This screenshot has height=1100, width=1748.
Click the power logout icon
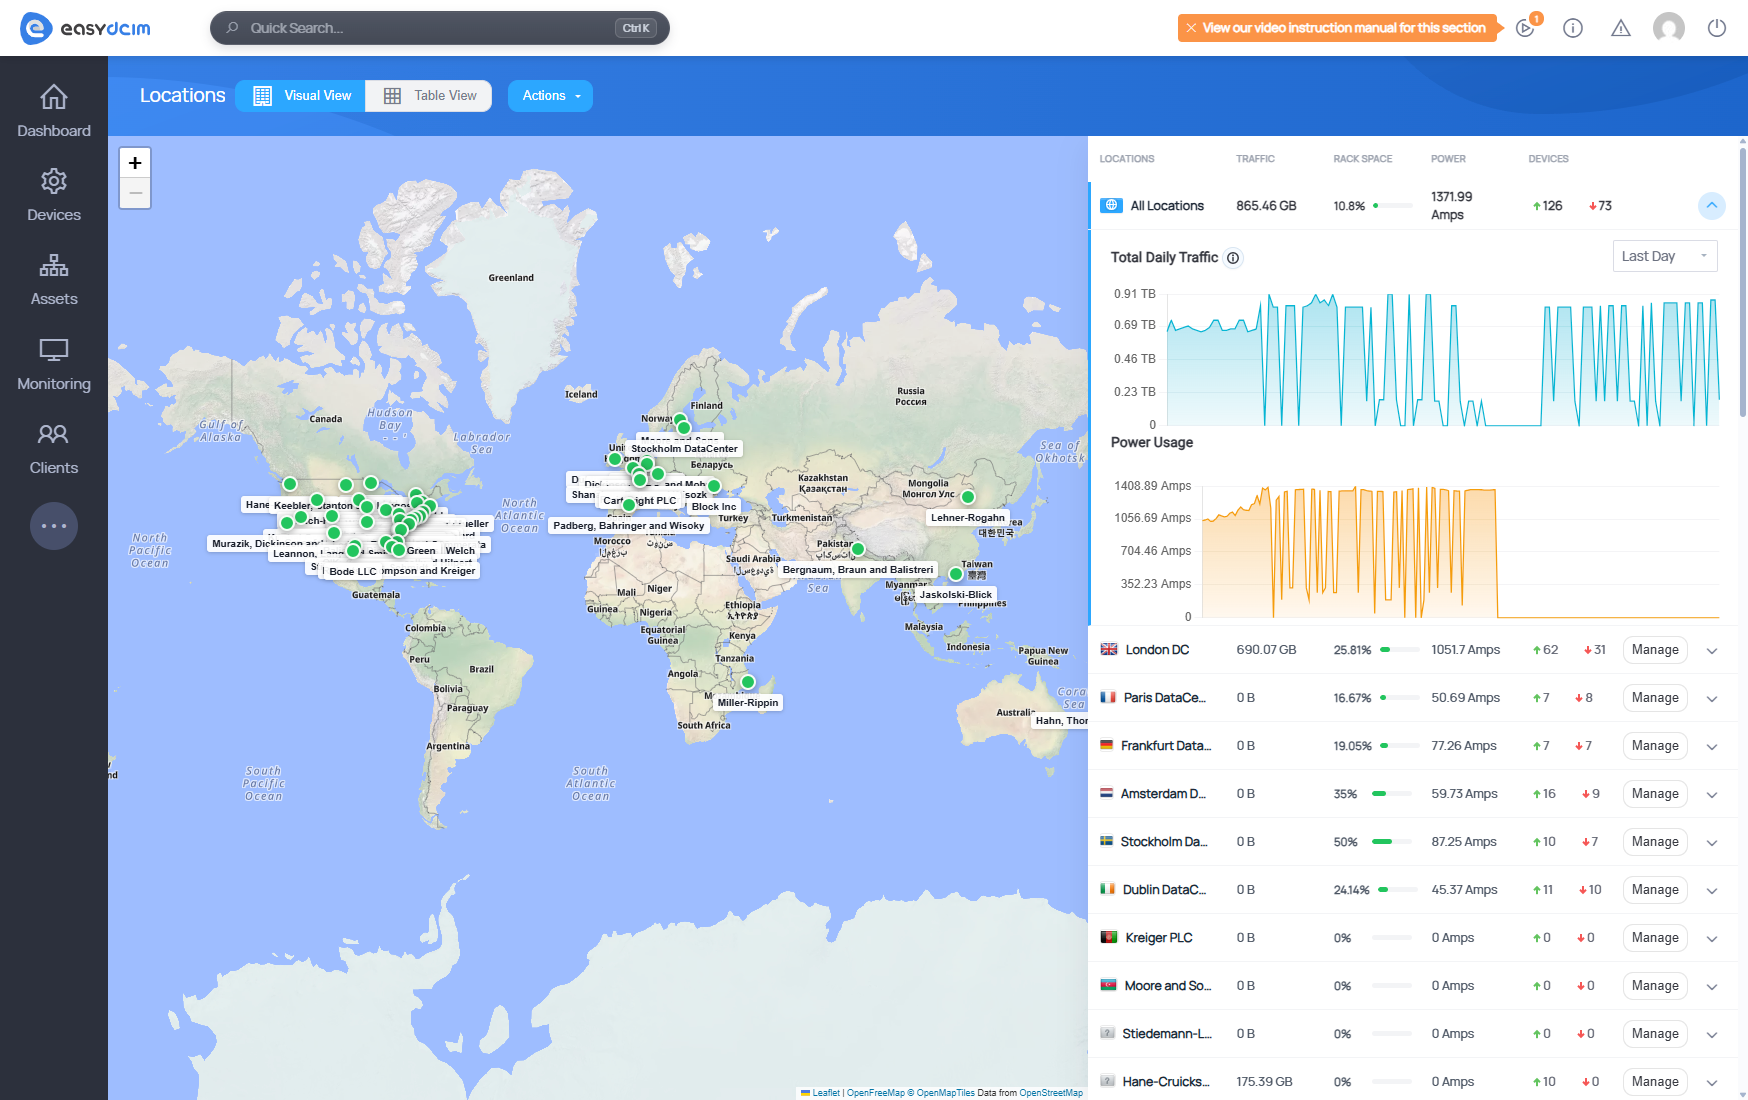(1717, 28)
